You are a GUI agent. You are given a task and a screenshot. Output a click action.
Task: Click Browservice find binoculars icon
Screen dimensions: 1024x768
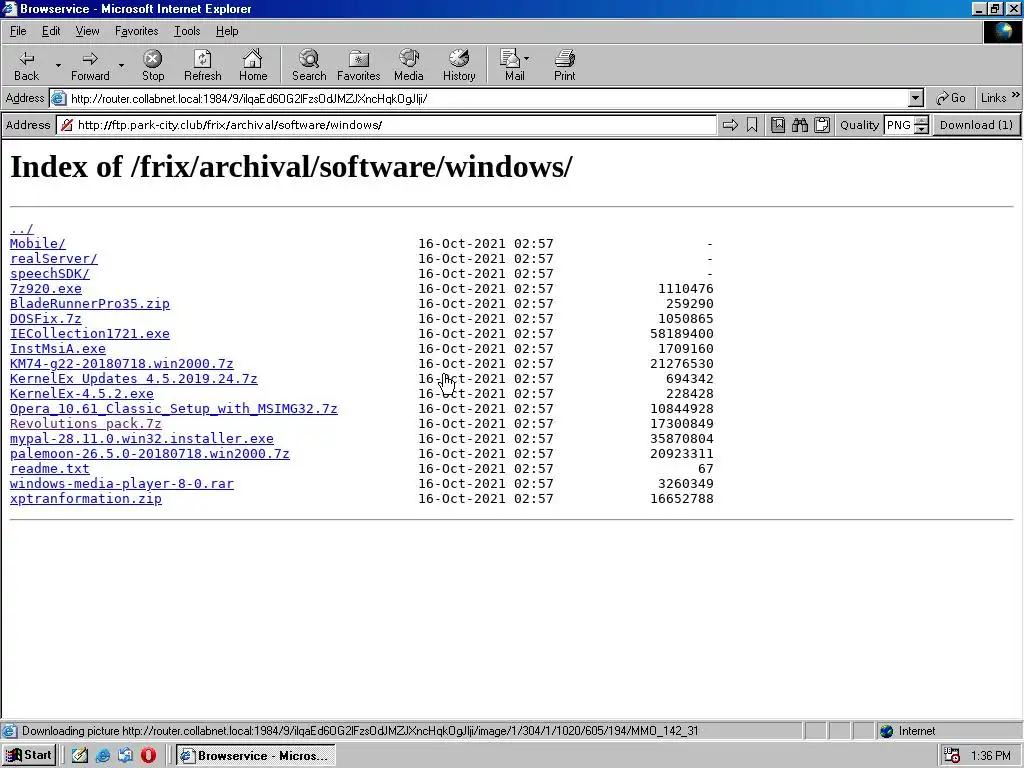click(800, 125)
